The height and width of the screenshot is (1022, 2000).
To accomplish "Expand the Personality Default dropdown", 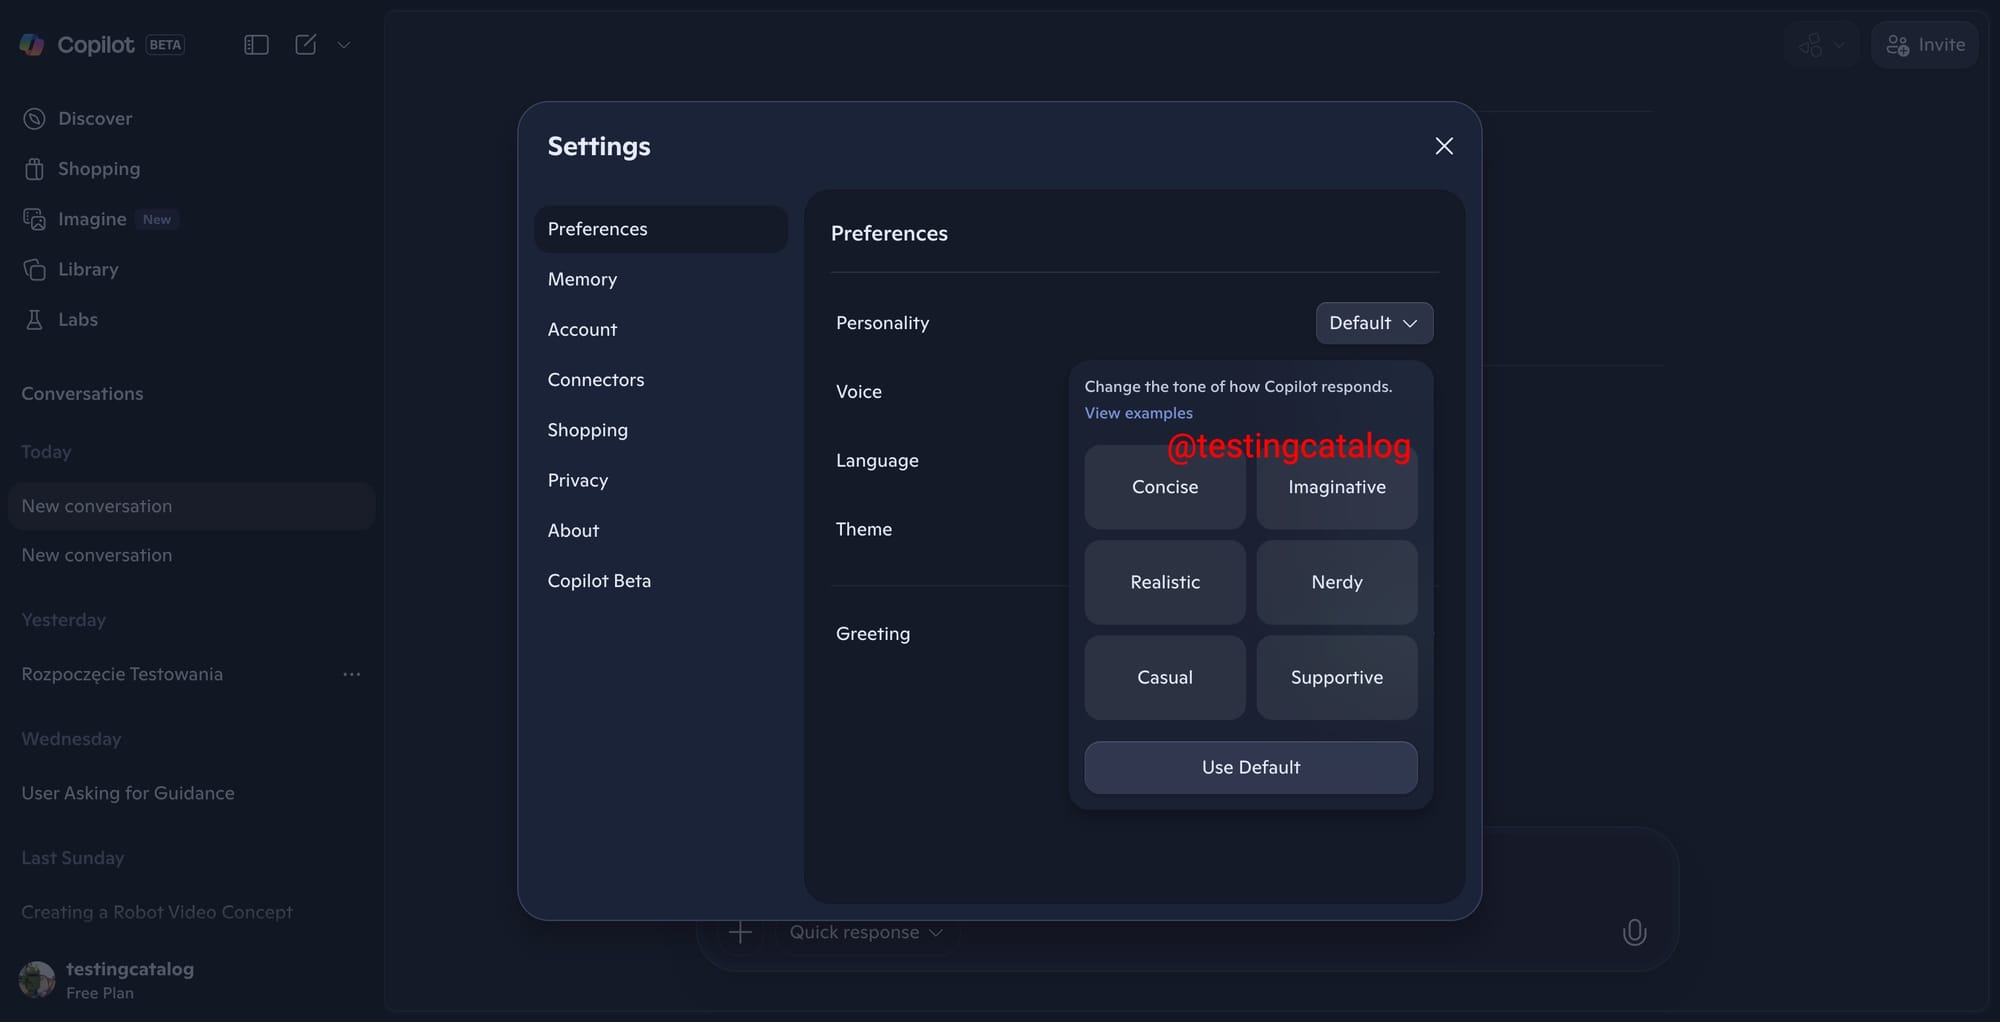I will pos(1373,323).
